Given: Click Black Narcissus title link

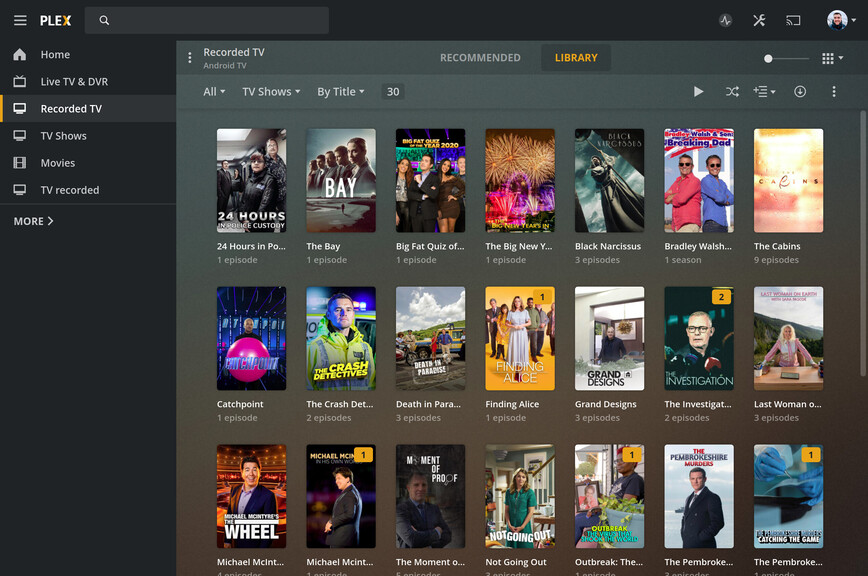Looking at the screenshot, I should [608, 246].
